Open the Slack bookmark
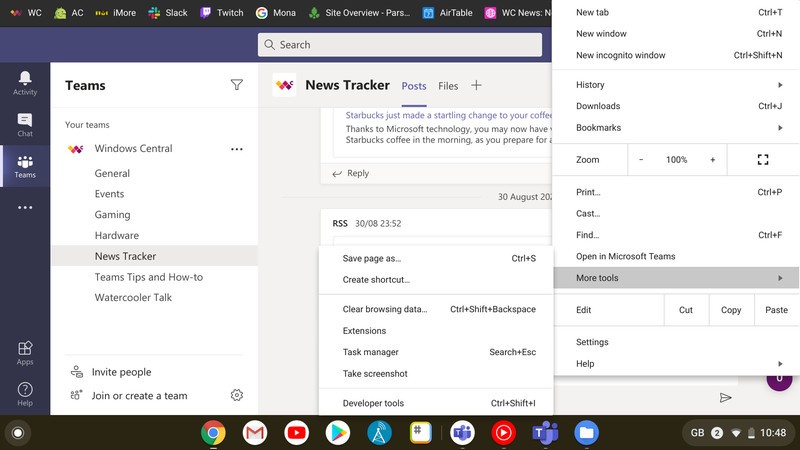The image size is (800, 450). [168, 13]
